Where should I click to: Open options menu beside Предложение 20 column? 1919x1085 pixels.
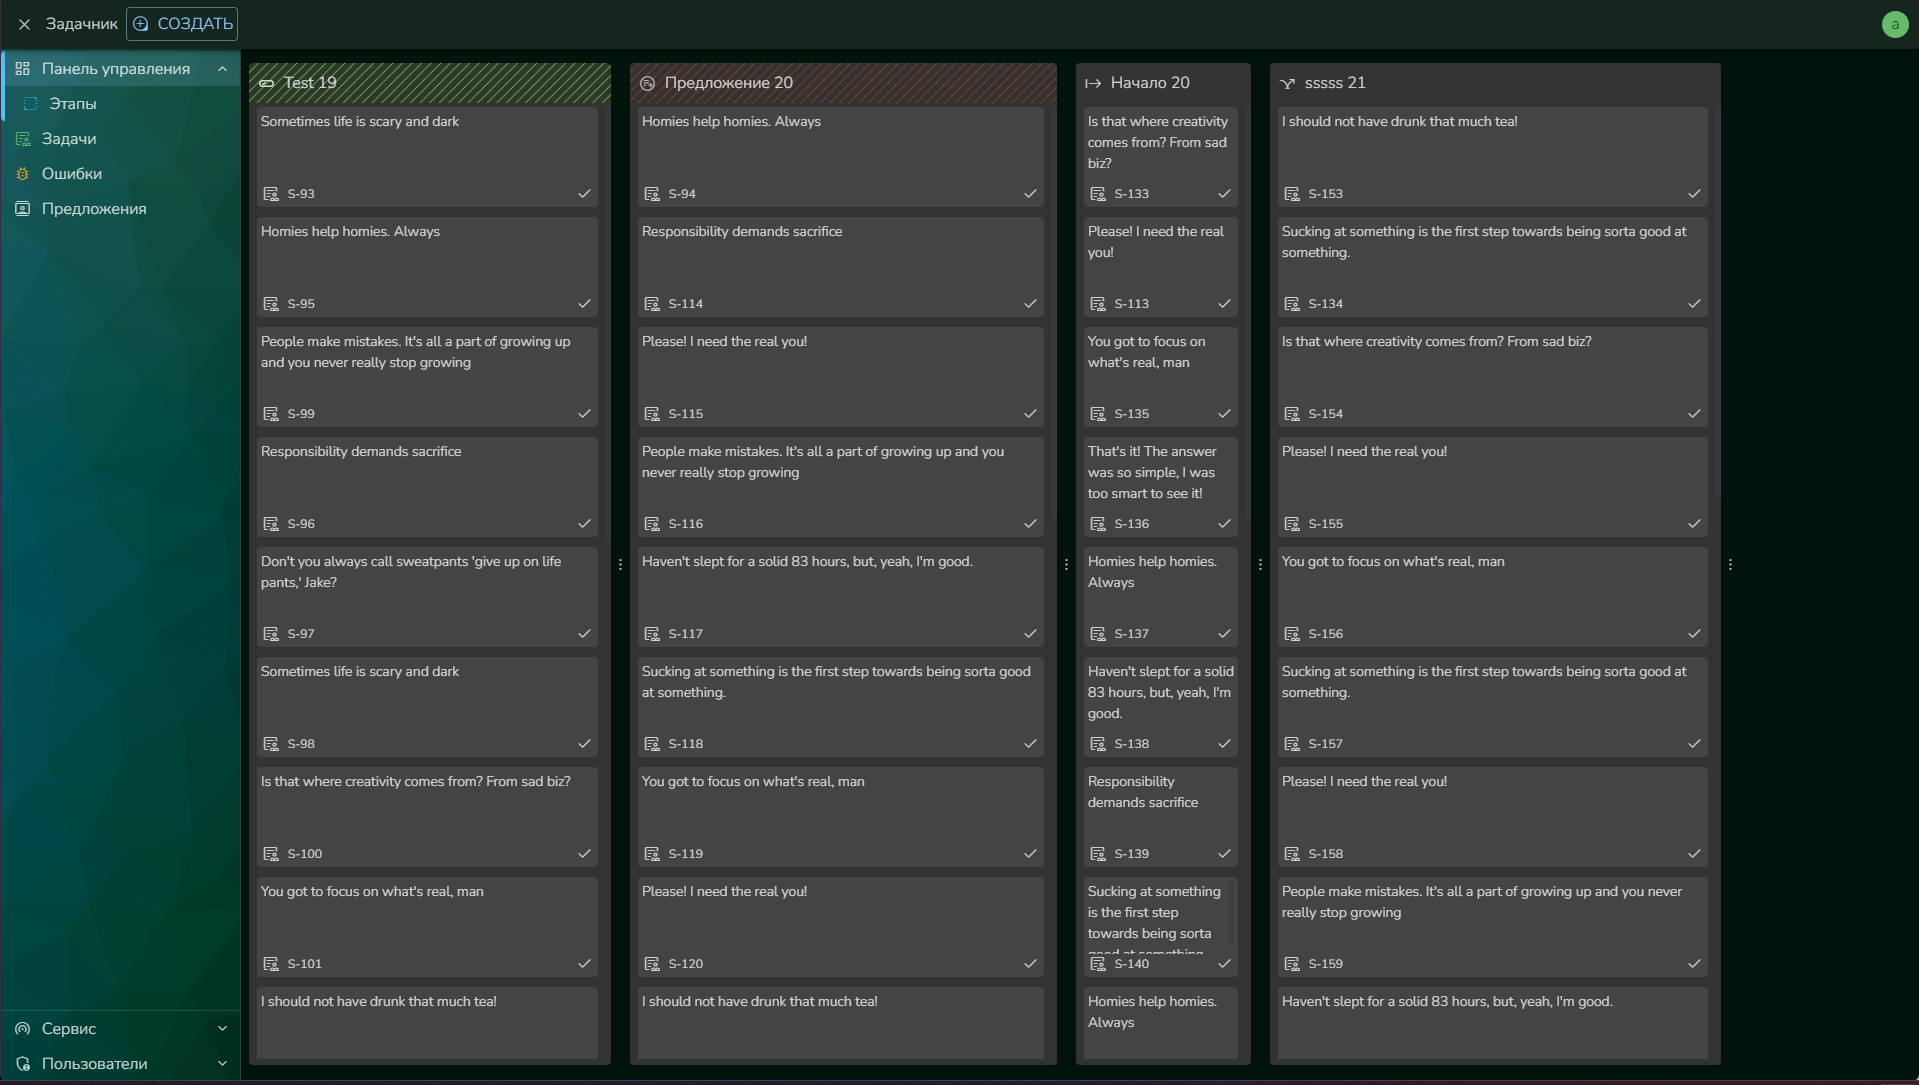pyautogui.click(x=1066, y=565)
